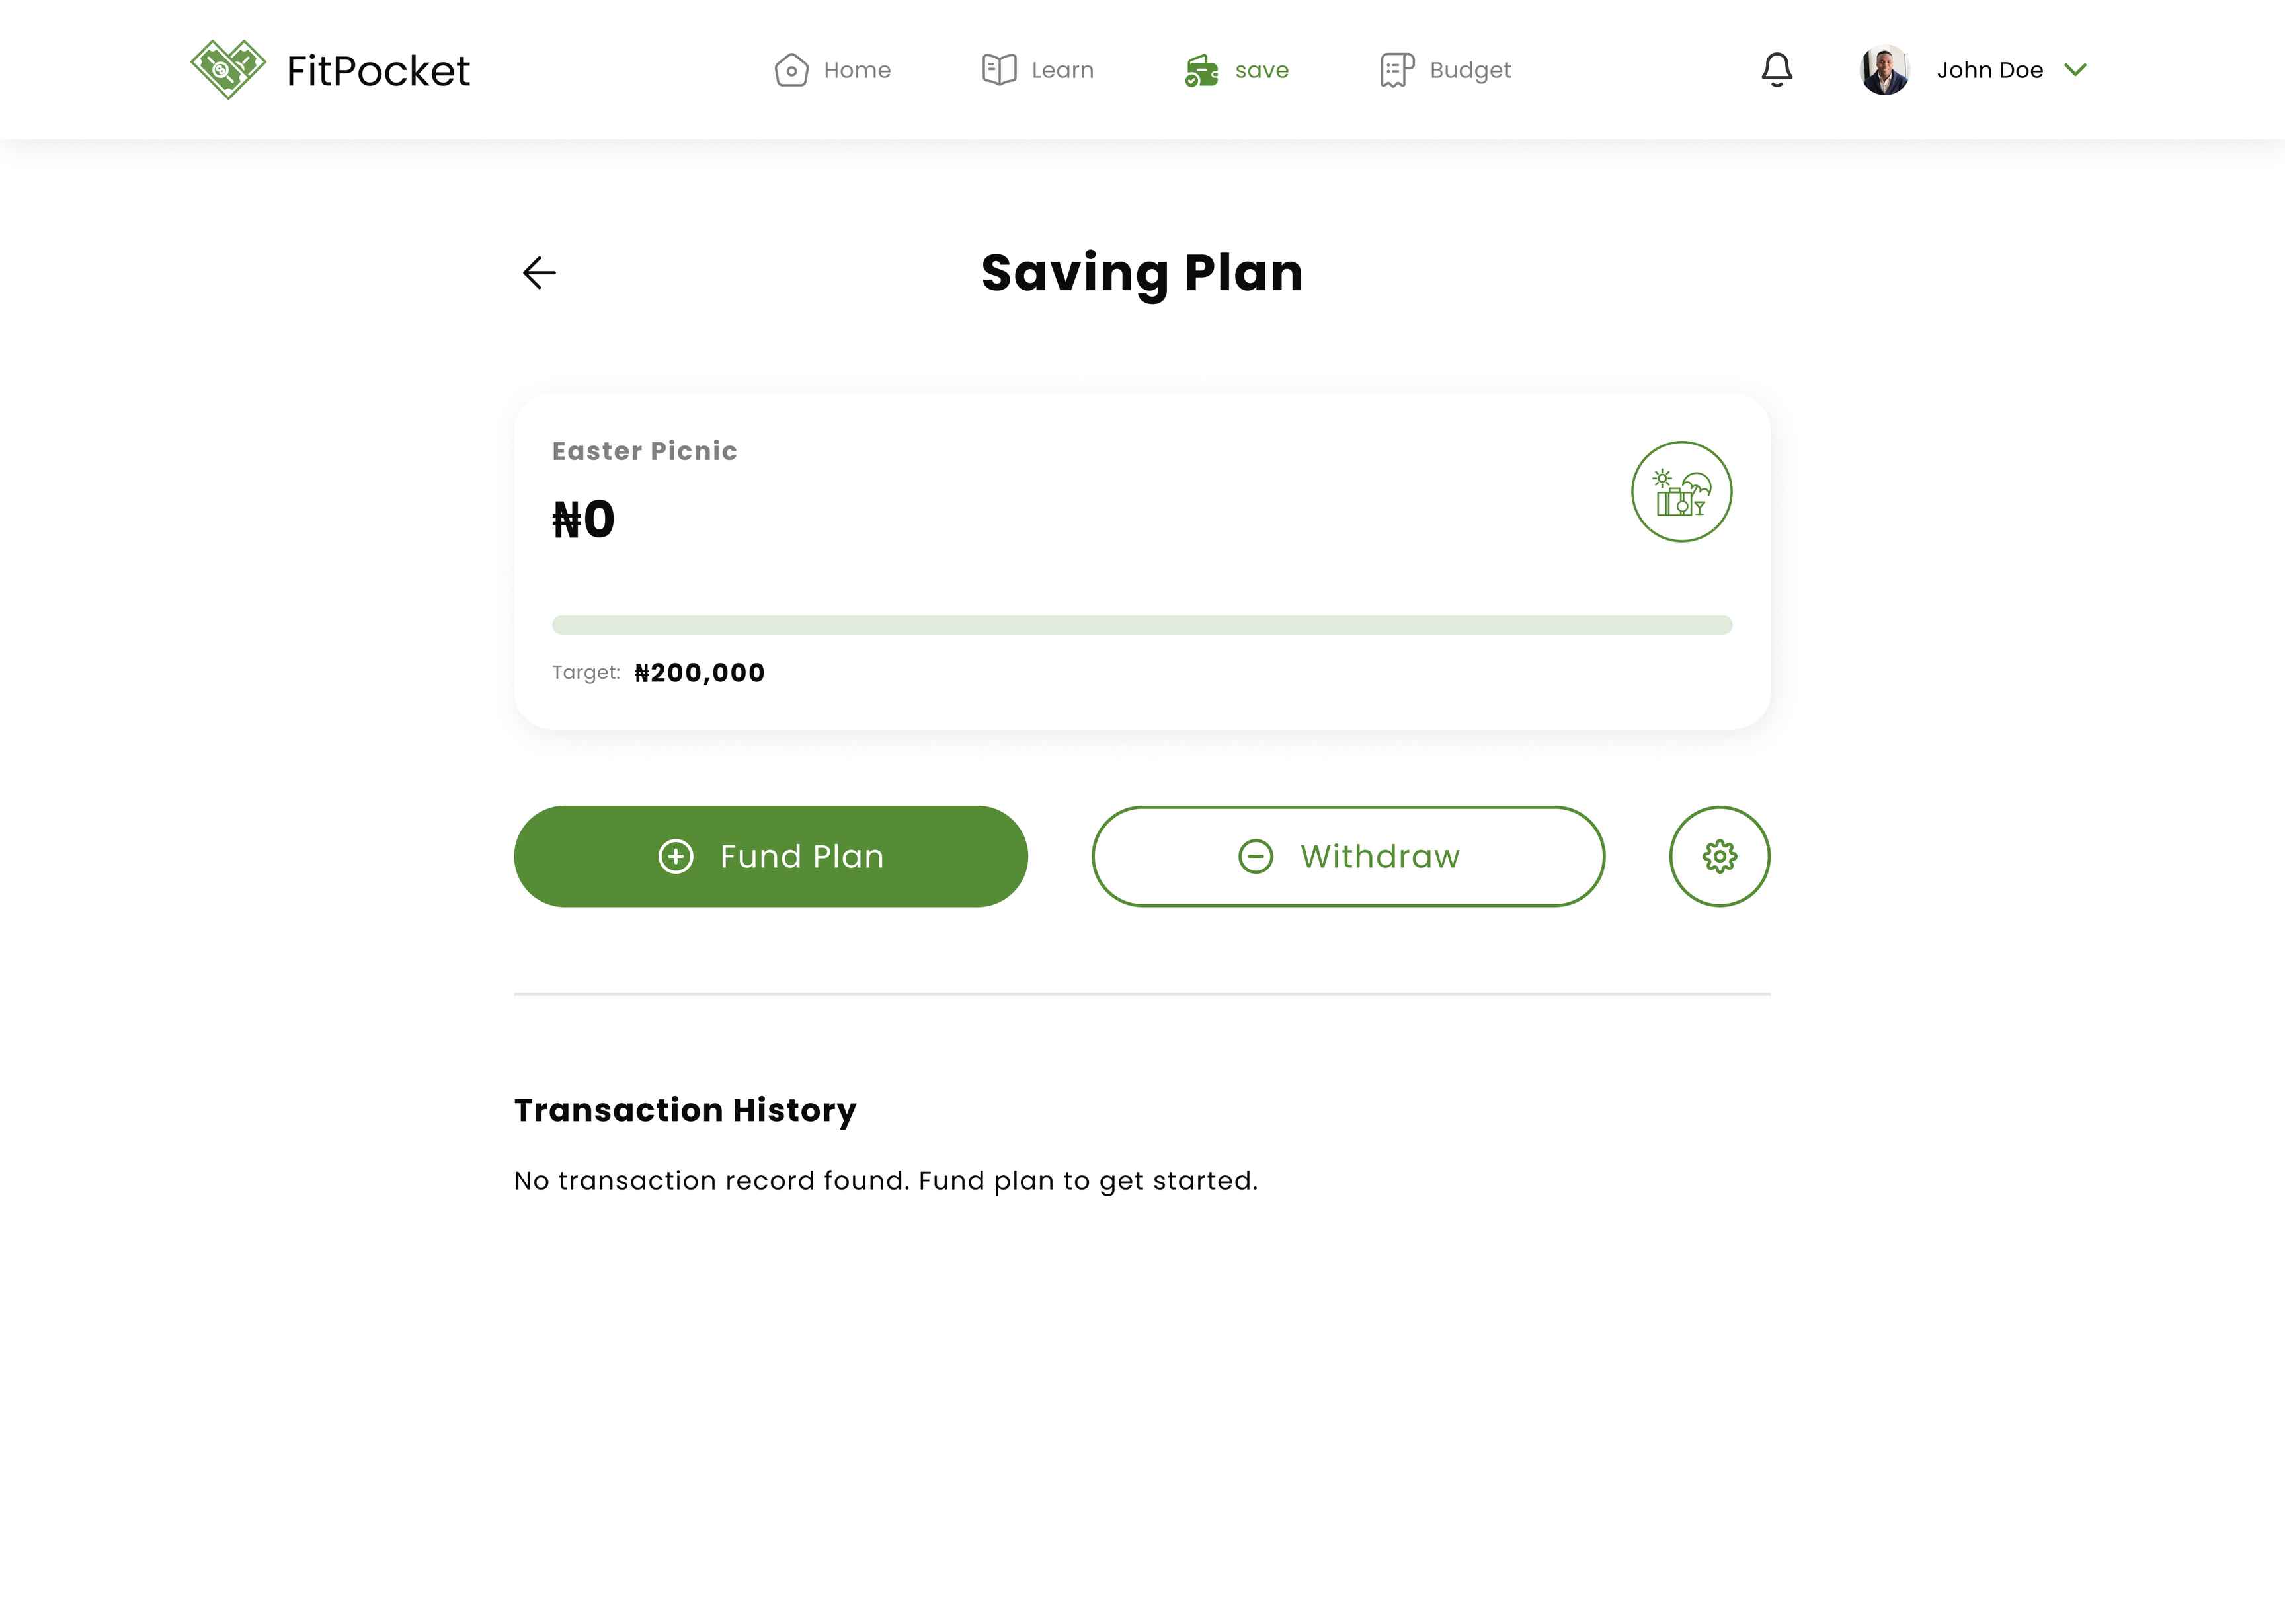Click the Easter Picnic vacation icon
This screenshot has height=1624, width=2285.
[1682, 492]
